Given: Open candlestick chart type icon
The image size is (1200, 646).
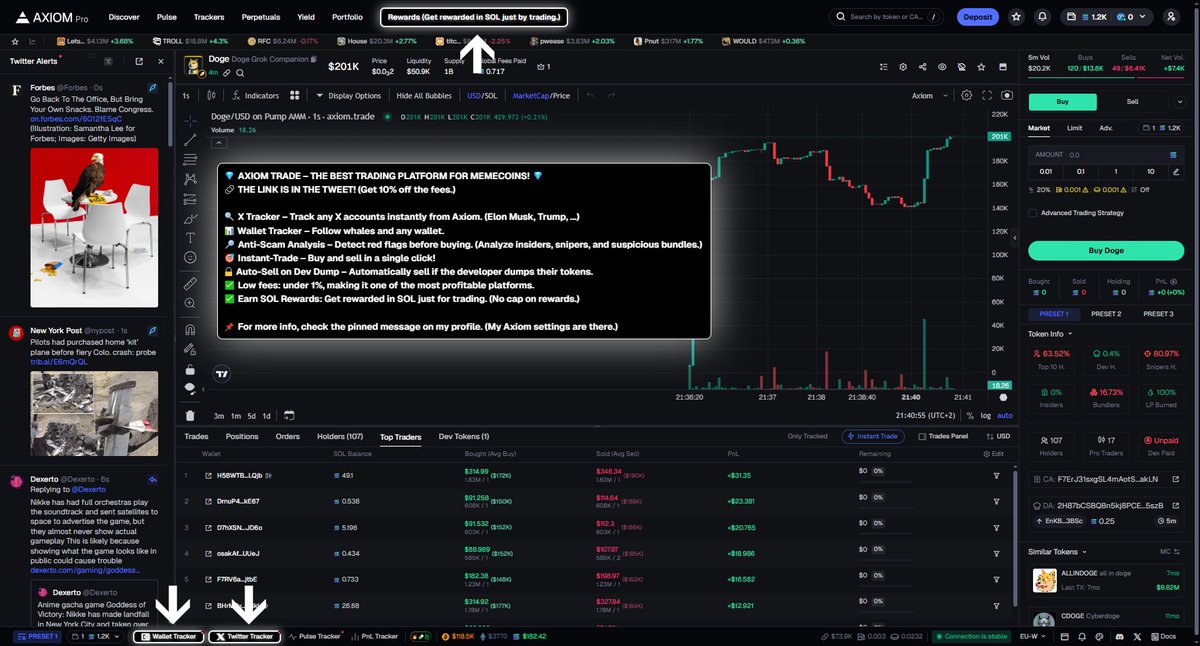Looking at the screenshot, I should coord(211,95).
